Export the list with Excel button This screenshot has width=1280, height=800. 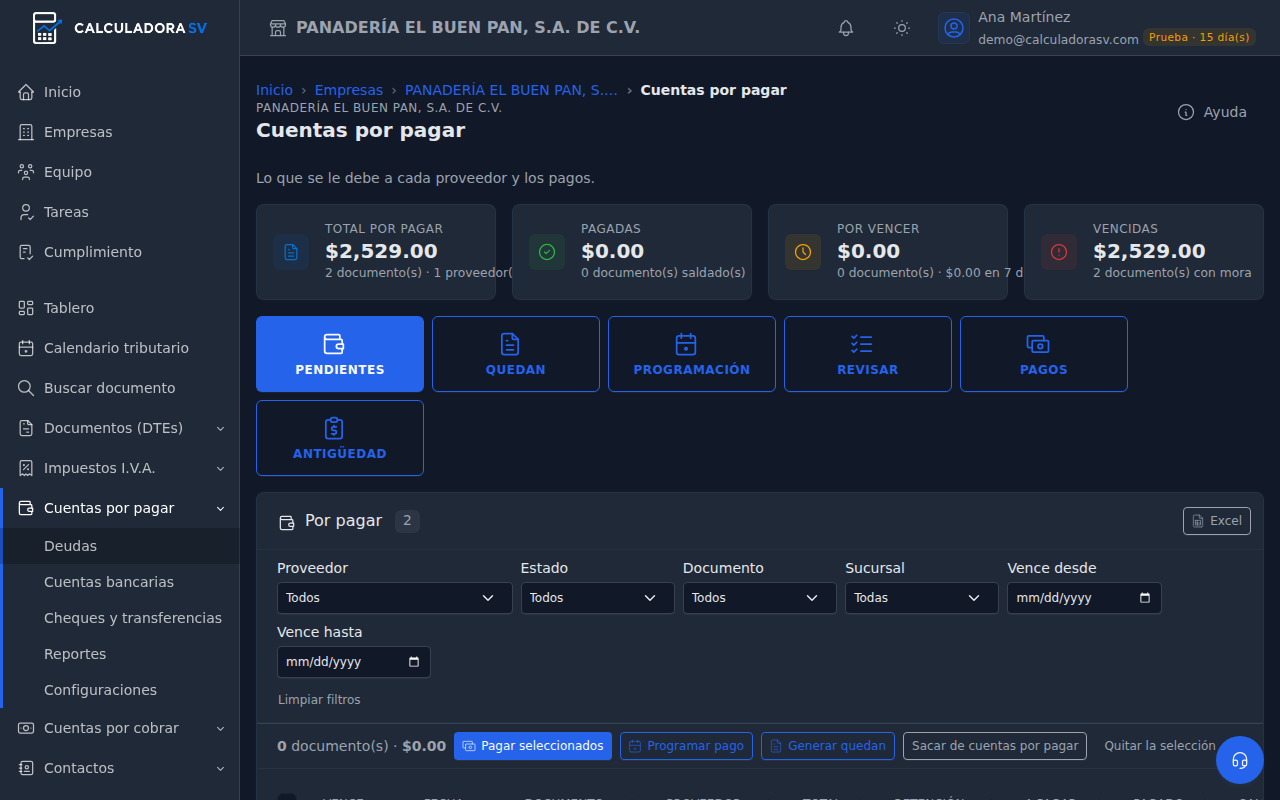[1217, 521]
